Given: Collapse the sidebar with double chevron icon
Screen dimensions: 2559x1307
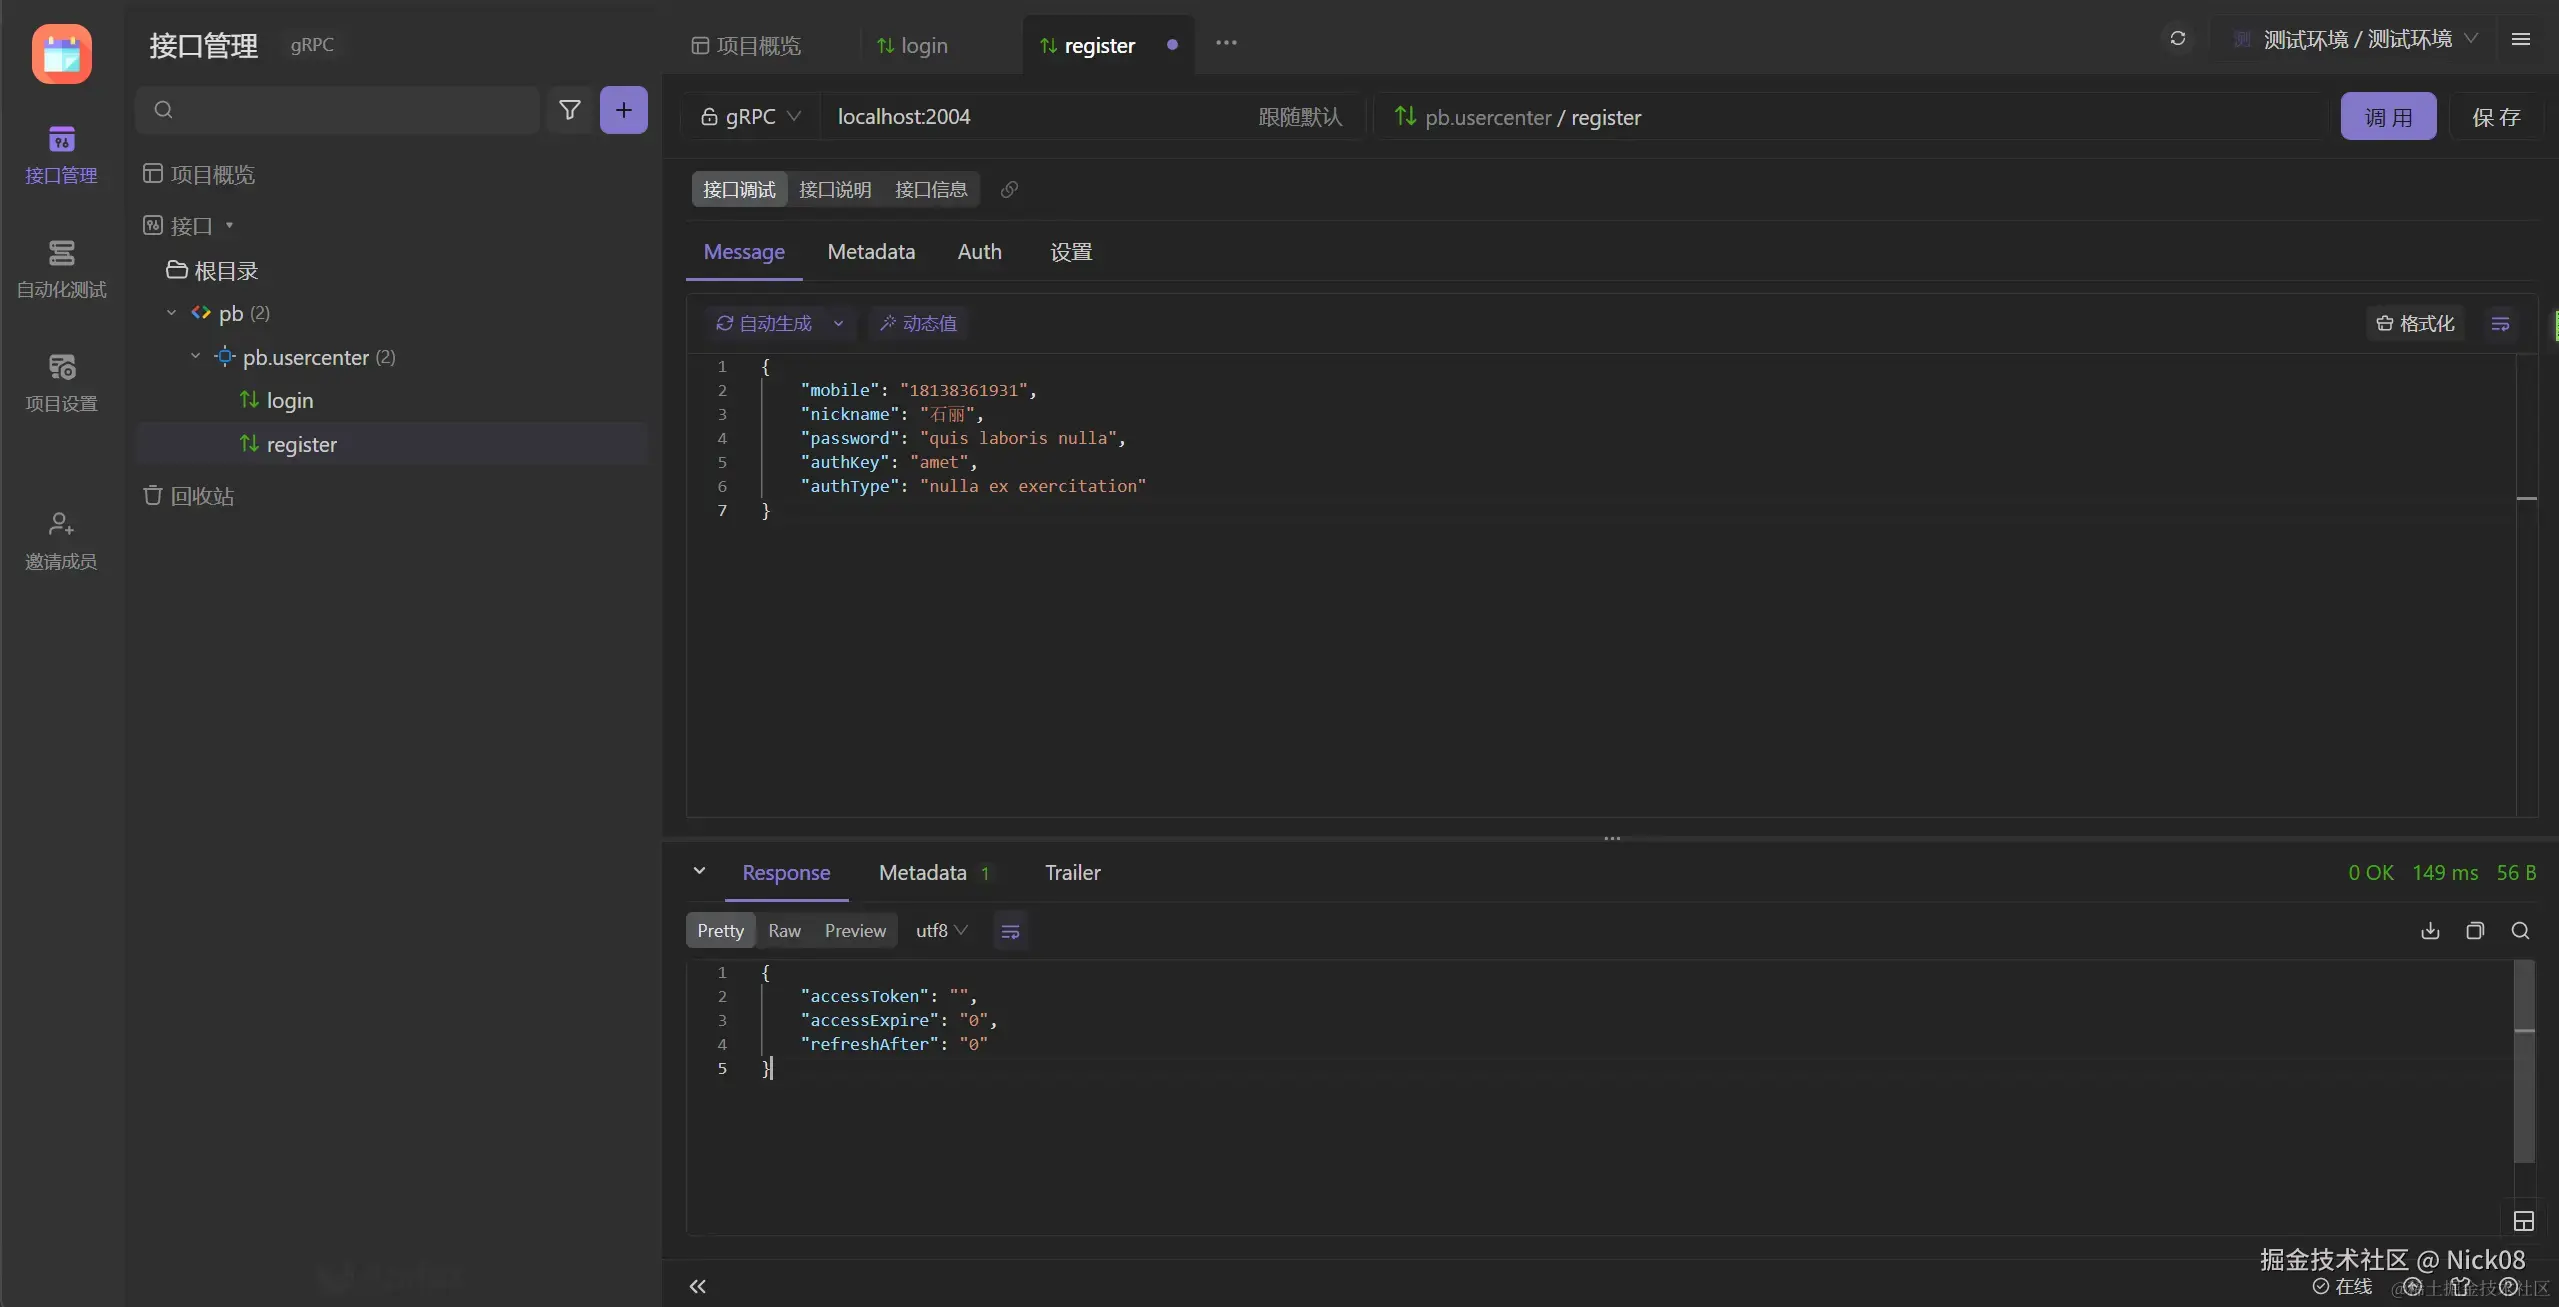Looking at the screenshot, I should tap(697, 1286).
